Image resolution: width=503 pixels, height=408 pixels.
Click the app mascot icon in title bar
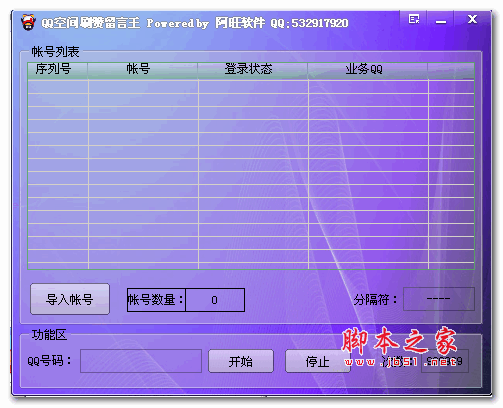coord(28,23)
